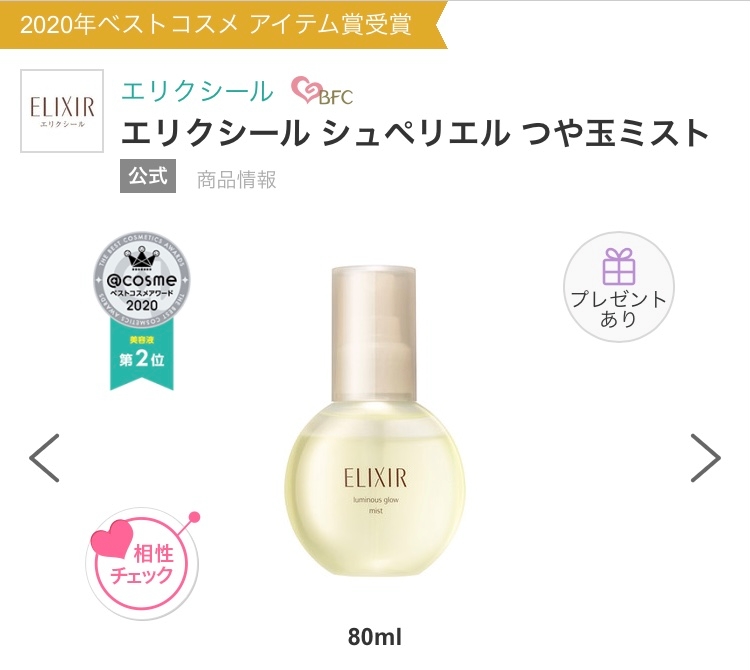Image resolution: width=750 pixels, height=670 pixels.
Task: Open the エリクシール brand link
Action: [x=197, y=91]
